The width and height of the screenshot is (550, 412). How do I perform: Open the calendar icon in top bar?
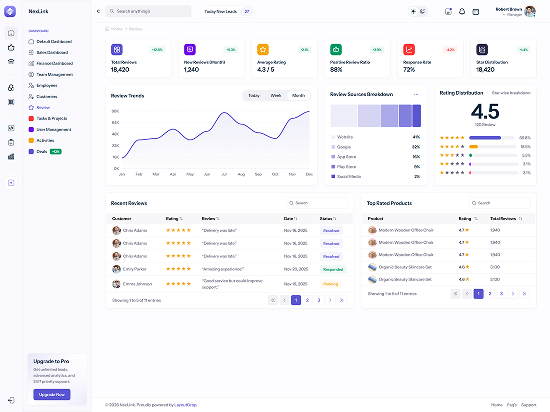pyautogui.click(x=476, y=12)
